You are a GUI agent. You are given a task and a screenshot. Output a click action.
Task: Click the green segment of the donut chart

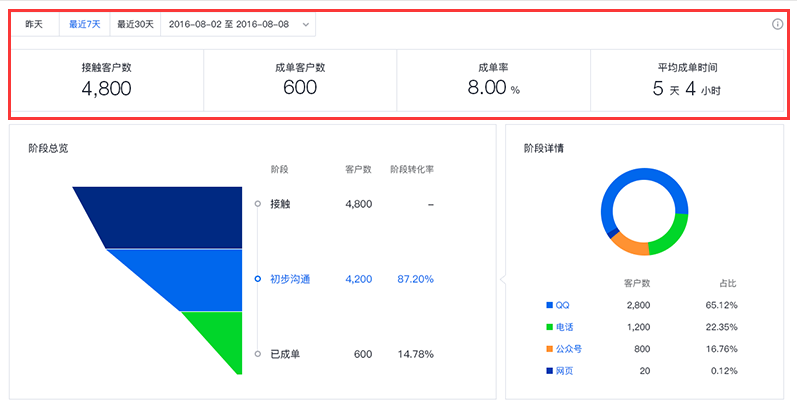[x=671, y=236]
